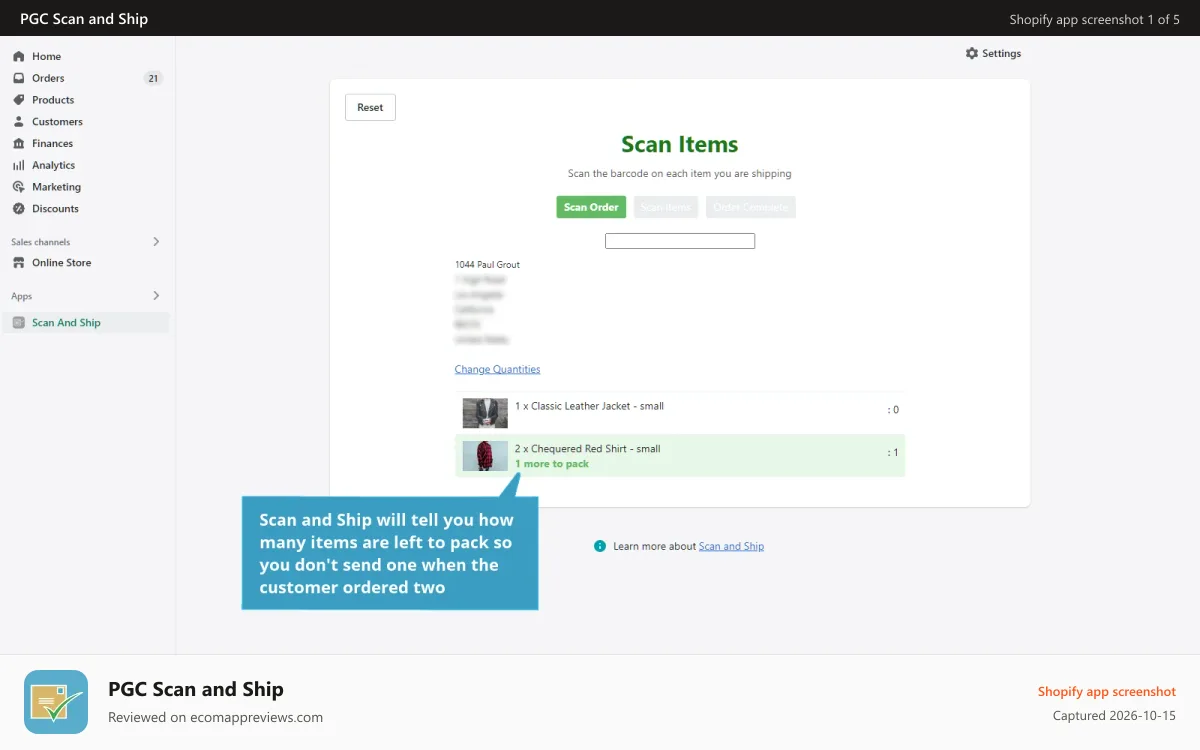This screenshot has height=750, width=1200.
Task: Click the ': 0' count for Leather Jacket
Action: click(893, 410)
